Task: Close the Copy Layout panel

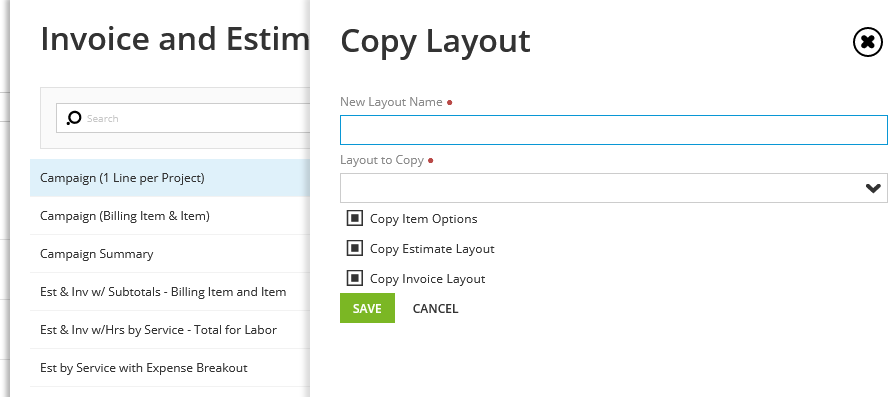Action: (867, 42)
